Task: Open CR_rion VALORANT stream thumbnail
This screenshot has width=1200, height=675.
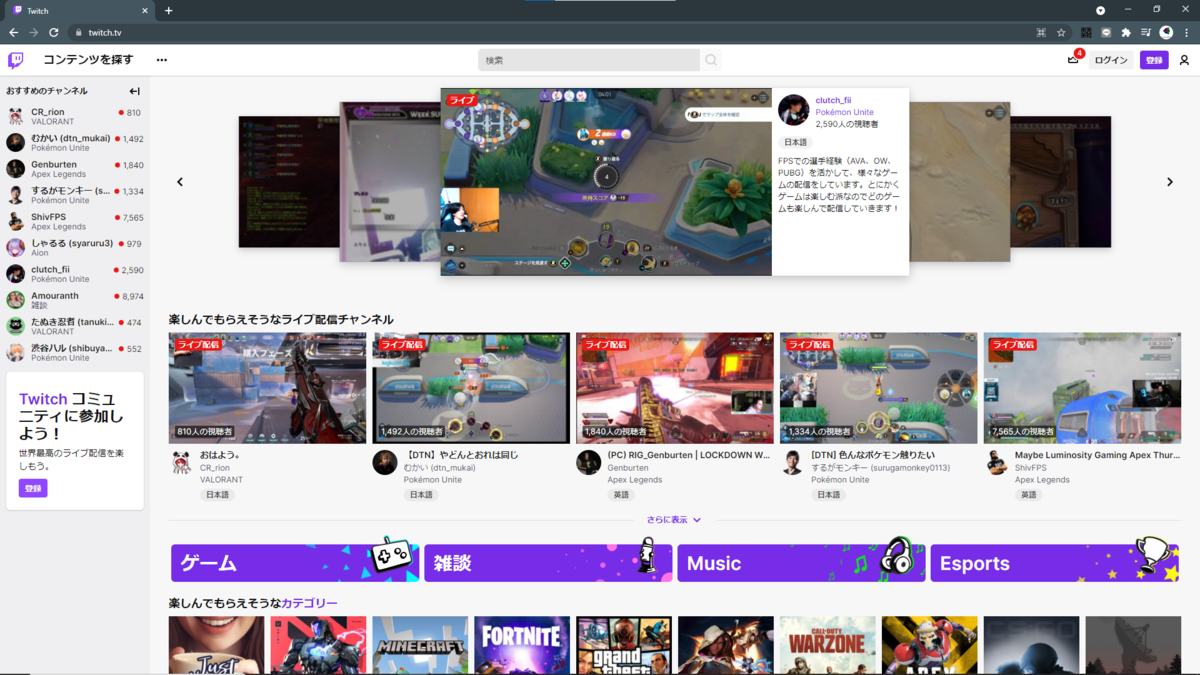Action: 268,388
